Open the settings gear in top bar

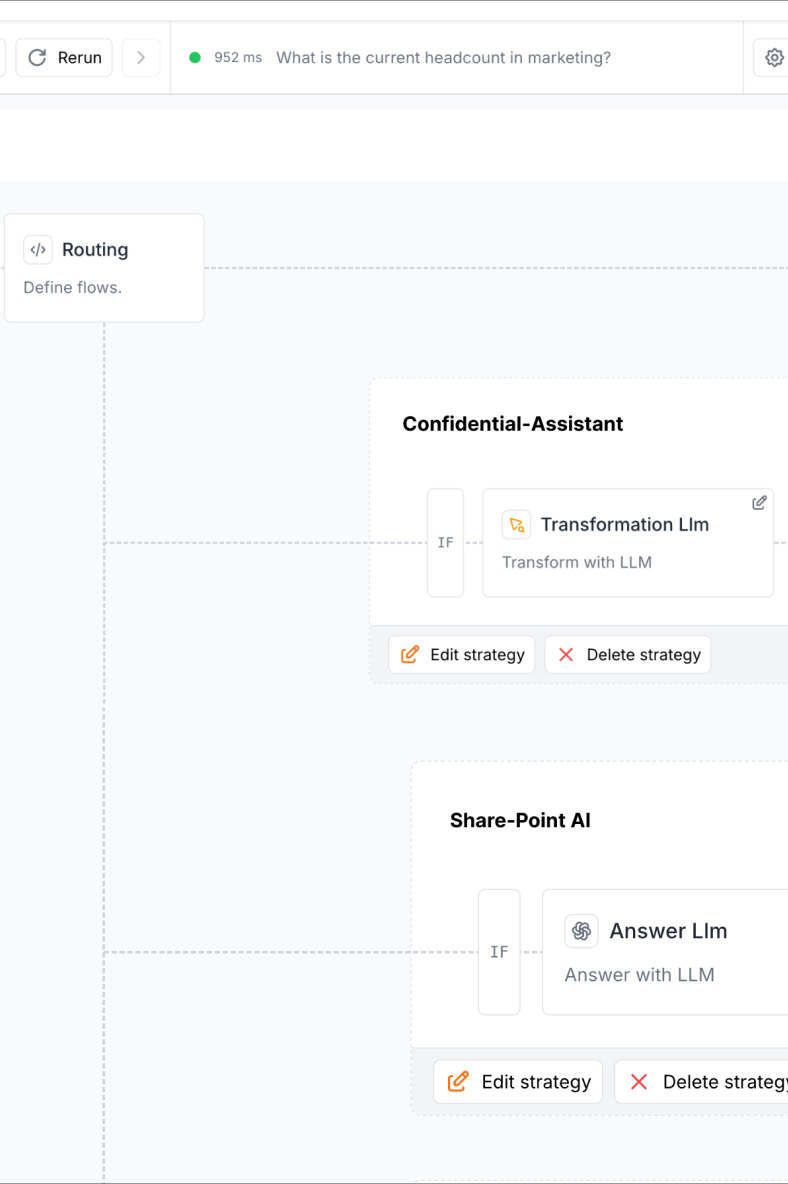pyautogui.click(x=773, y=58)
